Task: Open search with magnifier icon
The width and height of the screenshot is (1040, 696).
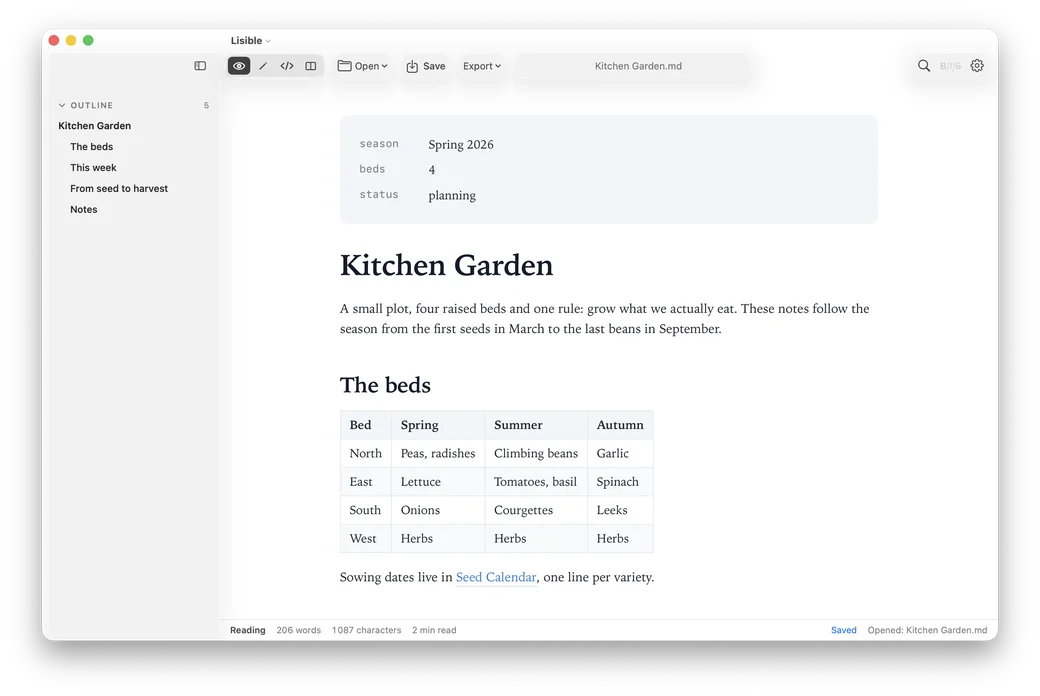Action: [x=924, y=66]
